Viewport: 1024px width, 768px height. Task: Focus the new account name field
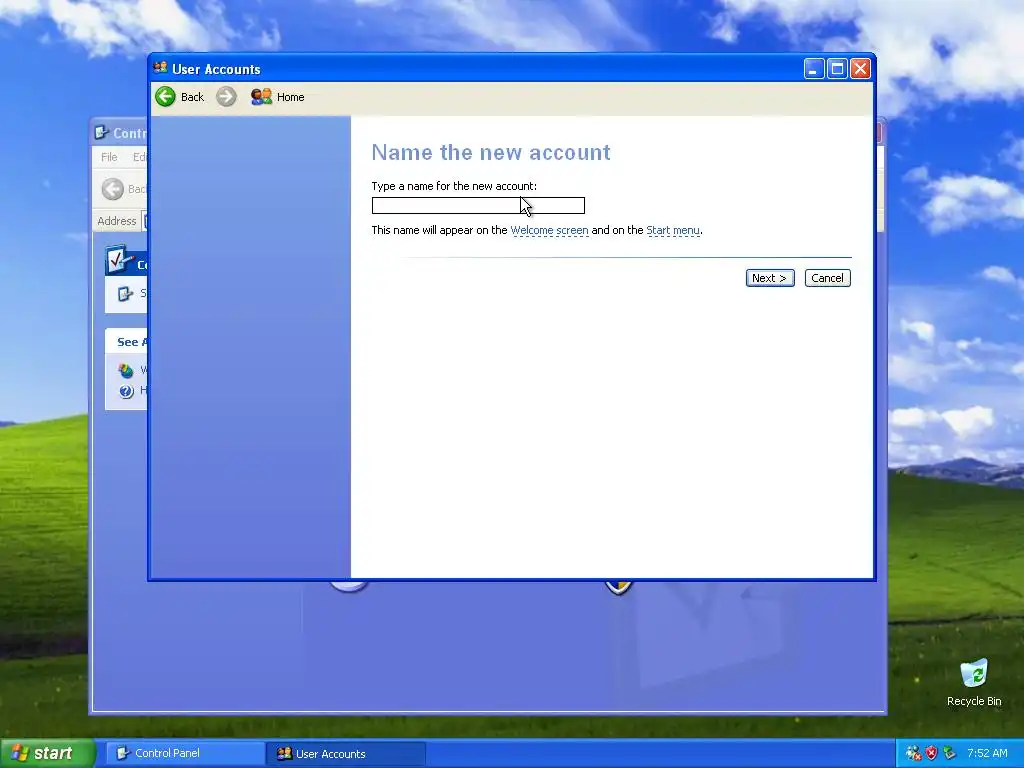(478, 206)
